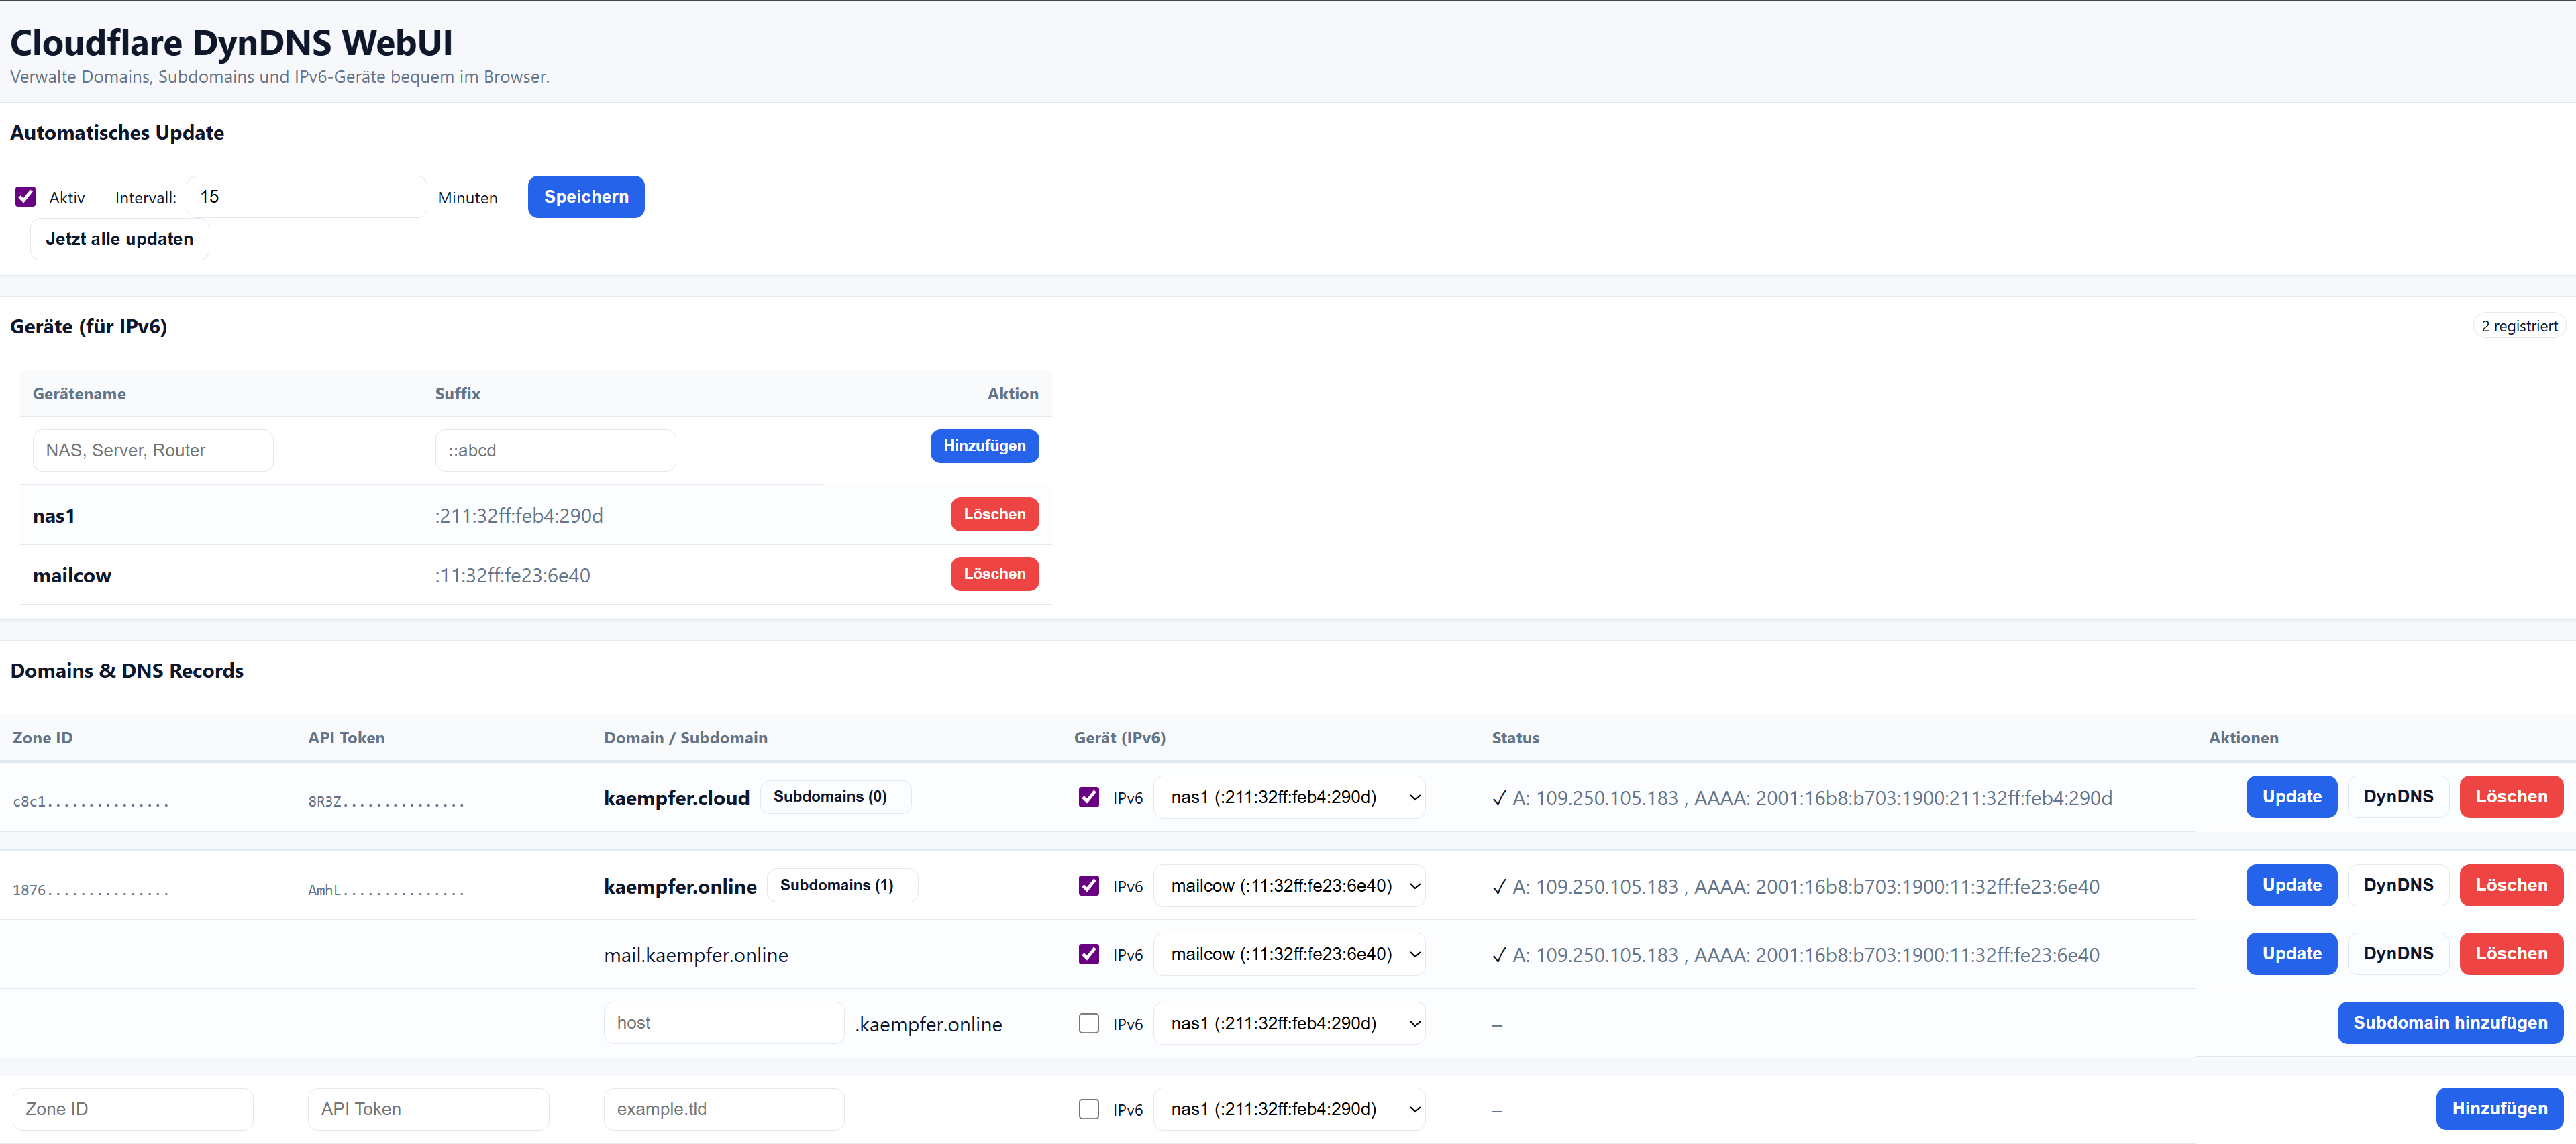
Task: Click the host subdomain input field
Action: [723, 1023]
